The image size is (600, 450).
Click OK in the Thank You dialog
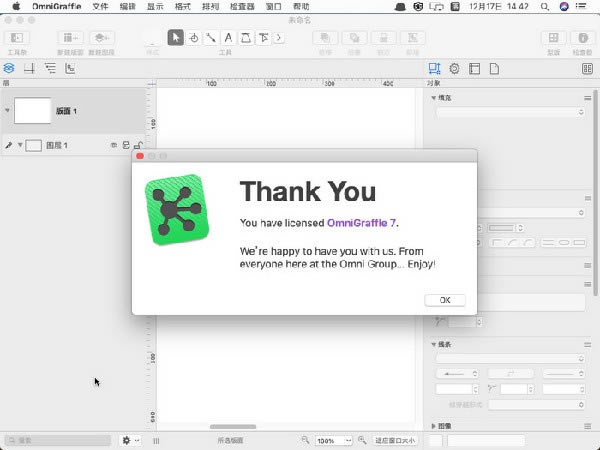click(x=445, y=300)
